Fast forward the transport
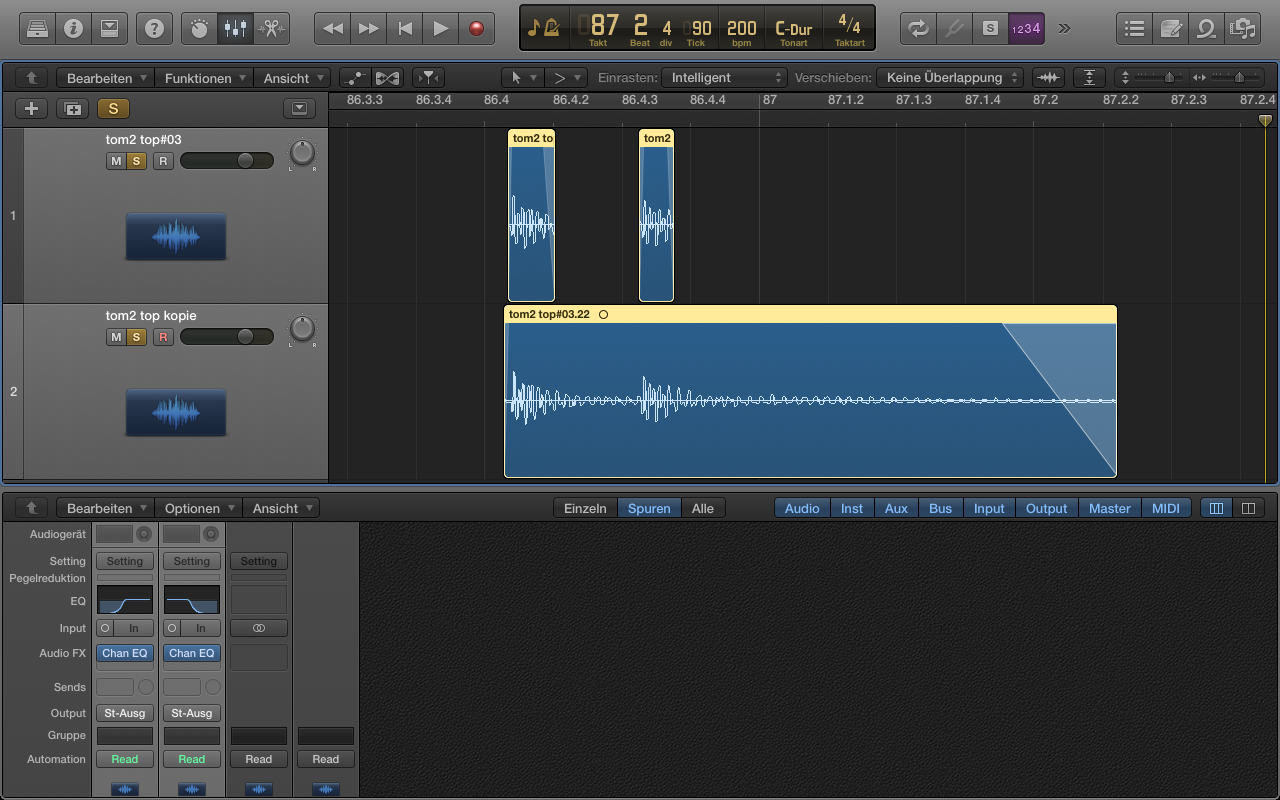Viewport: 1280px width, 800px height. point(369,28)
